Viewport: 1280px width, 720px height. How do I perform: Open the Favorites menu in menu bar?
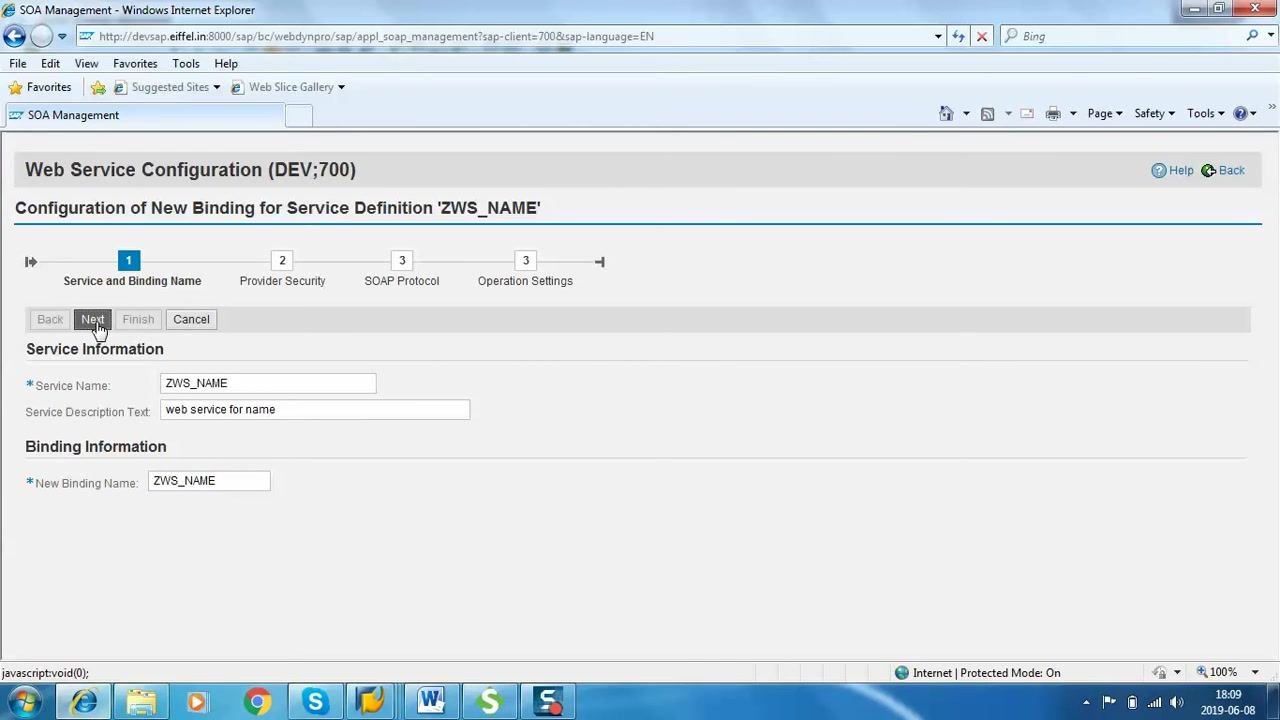(x=135, y=63)
